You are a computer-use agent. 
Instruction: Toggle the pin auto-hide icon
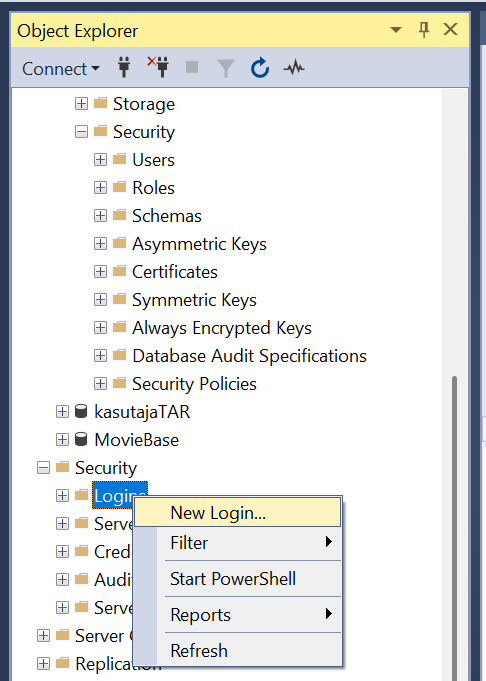[424, 30]
